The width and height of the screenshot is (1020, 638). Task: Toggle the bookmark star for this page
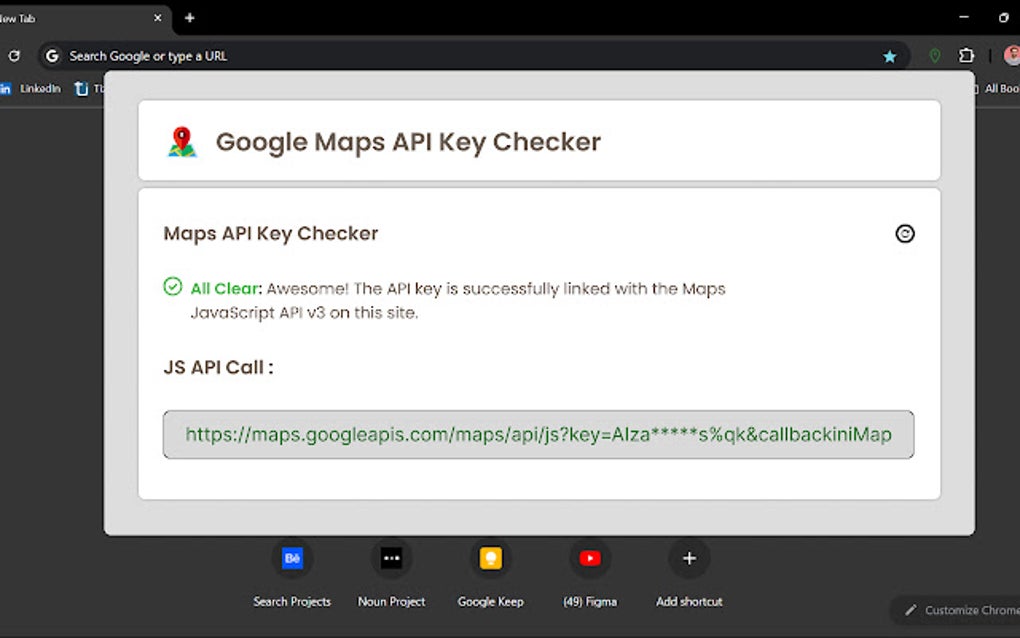pyautogui.click(x=889, y=56)
